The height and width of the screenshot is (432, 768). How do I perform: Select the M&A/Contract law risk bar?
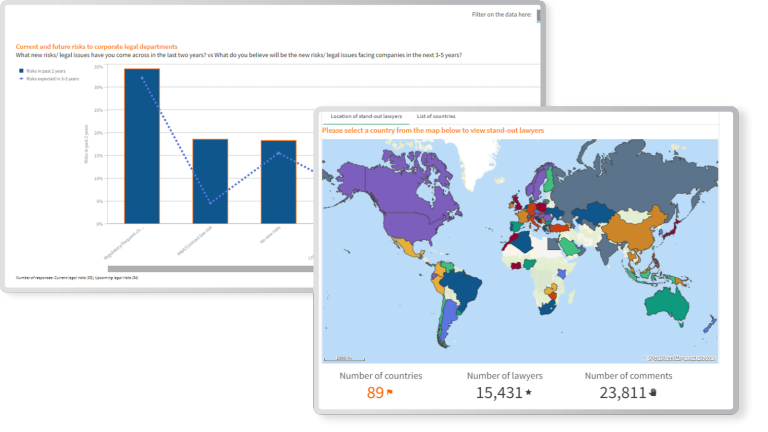[x=210, y=181]
